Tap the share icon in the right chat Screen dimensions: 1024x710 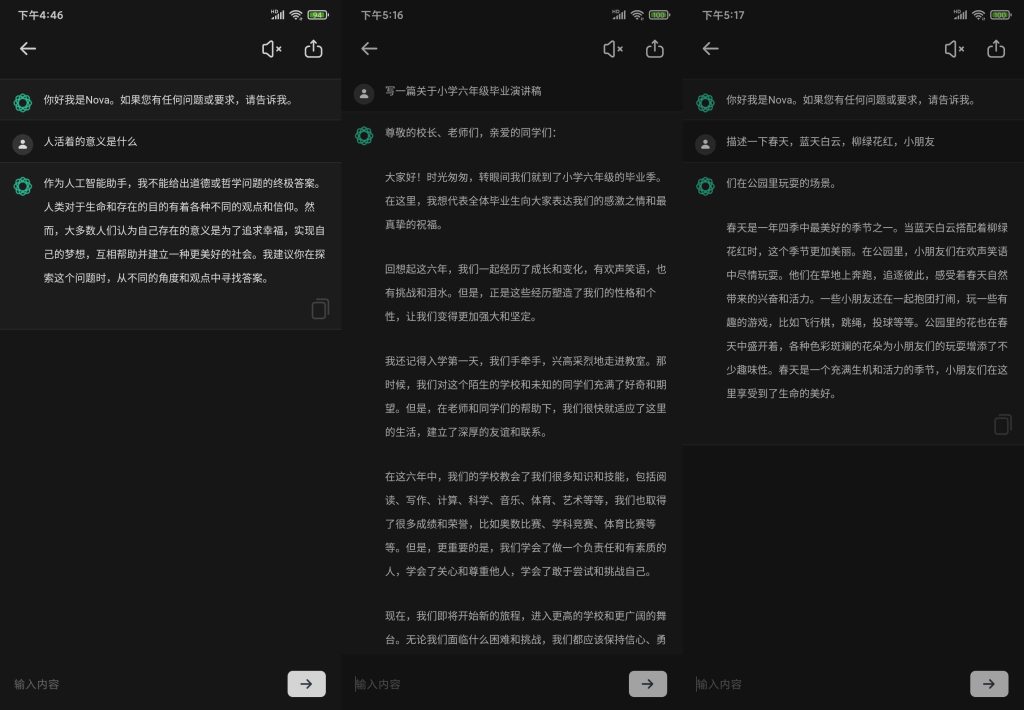tap(996, 48)
